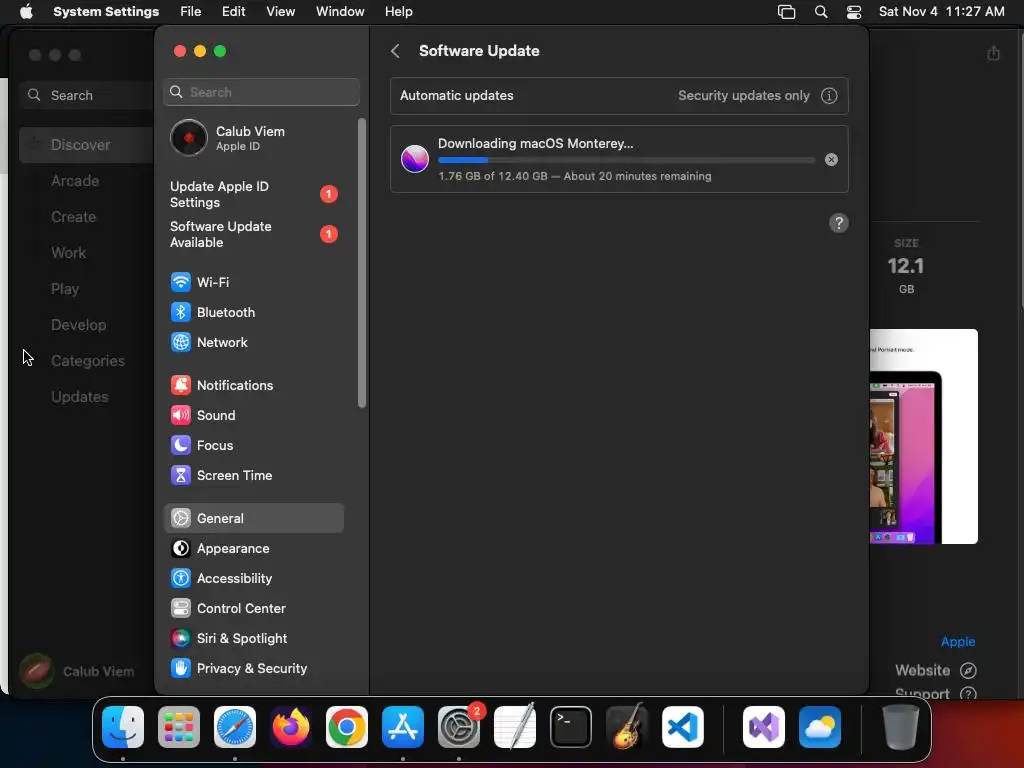This screenshot has height=768, width=1024.
Task: Select Discover in App Store sidebar
Action: click(86, 145)
